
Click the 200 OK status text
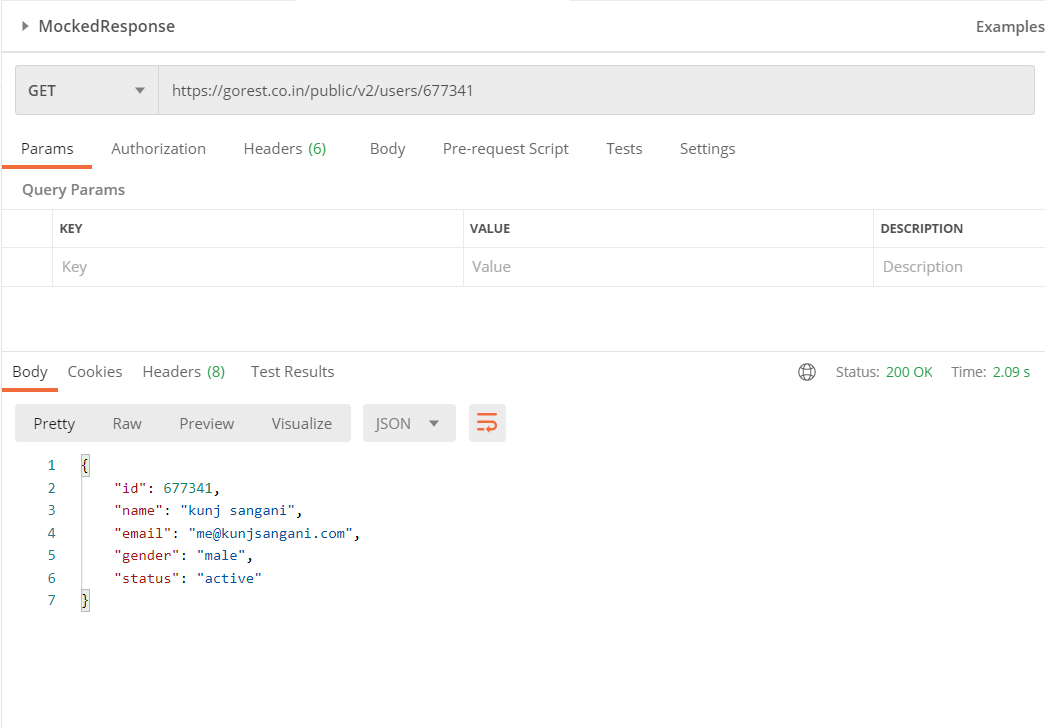tap(909, 371)
